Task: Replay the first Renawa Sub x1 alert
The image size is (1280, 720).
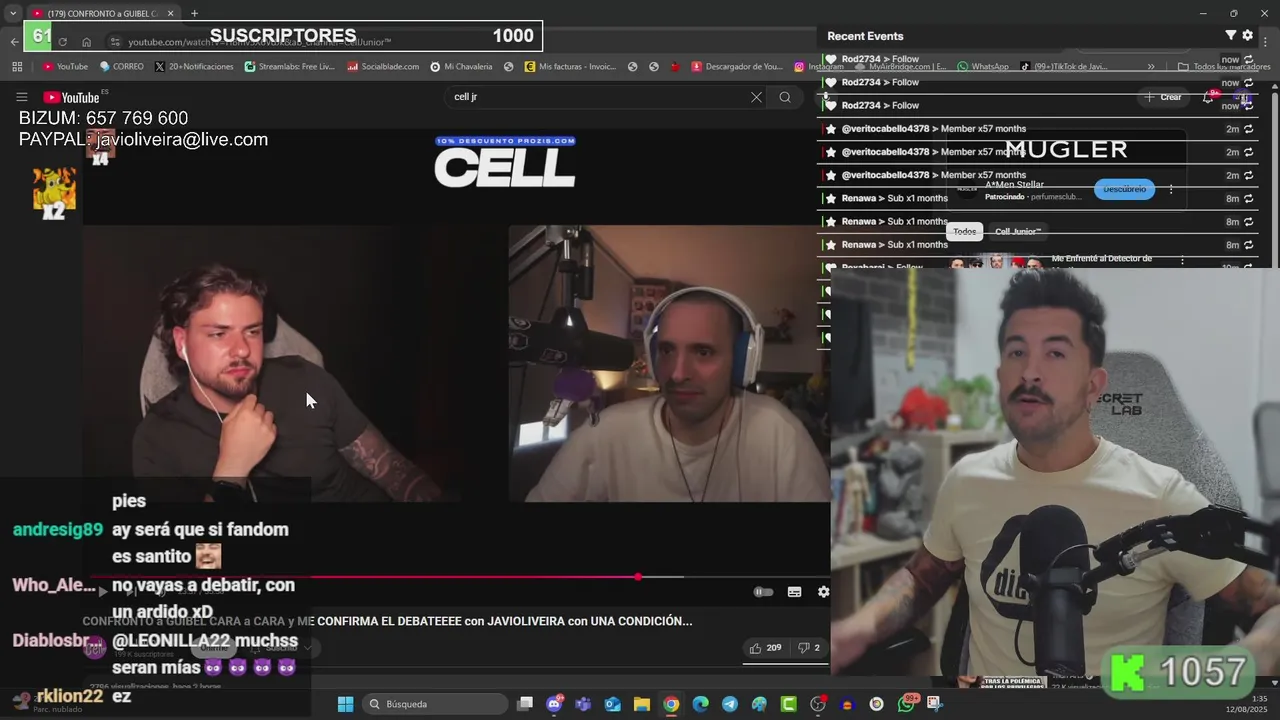Action: coord(1248,199)
